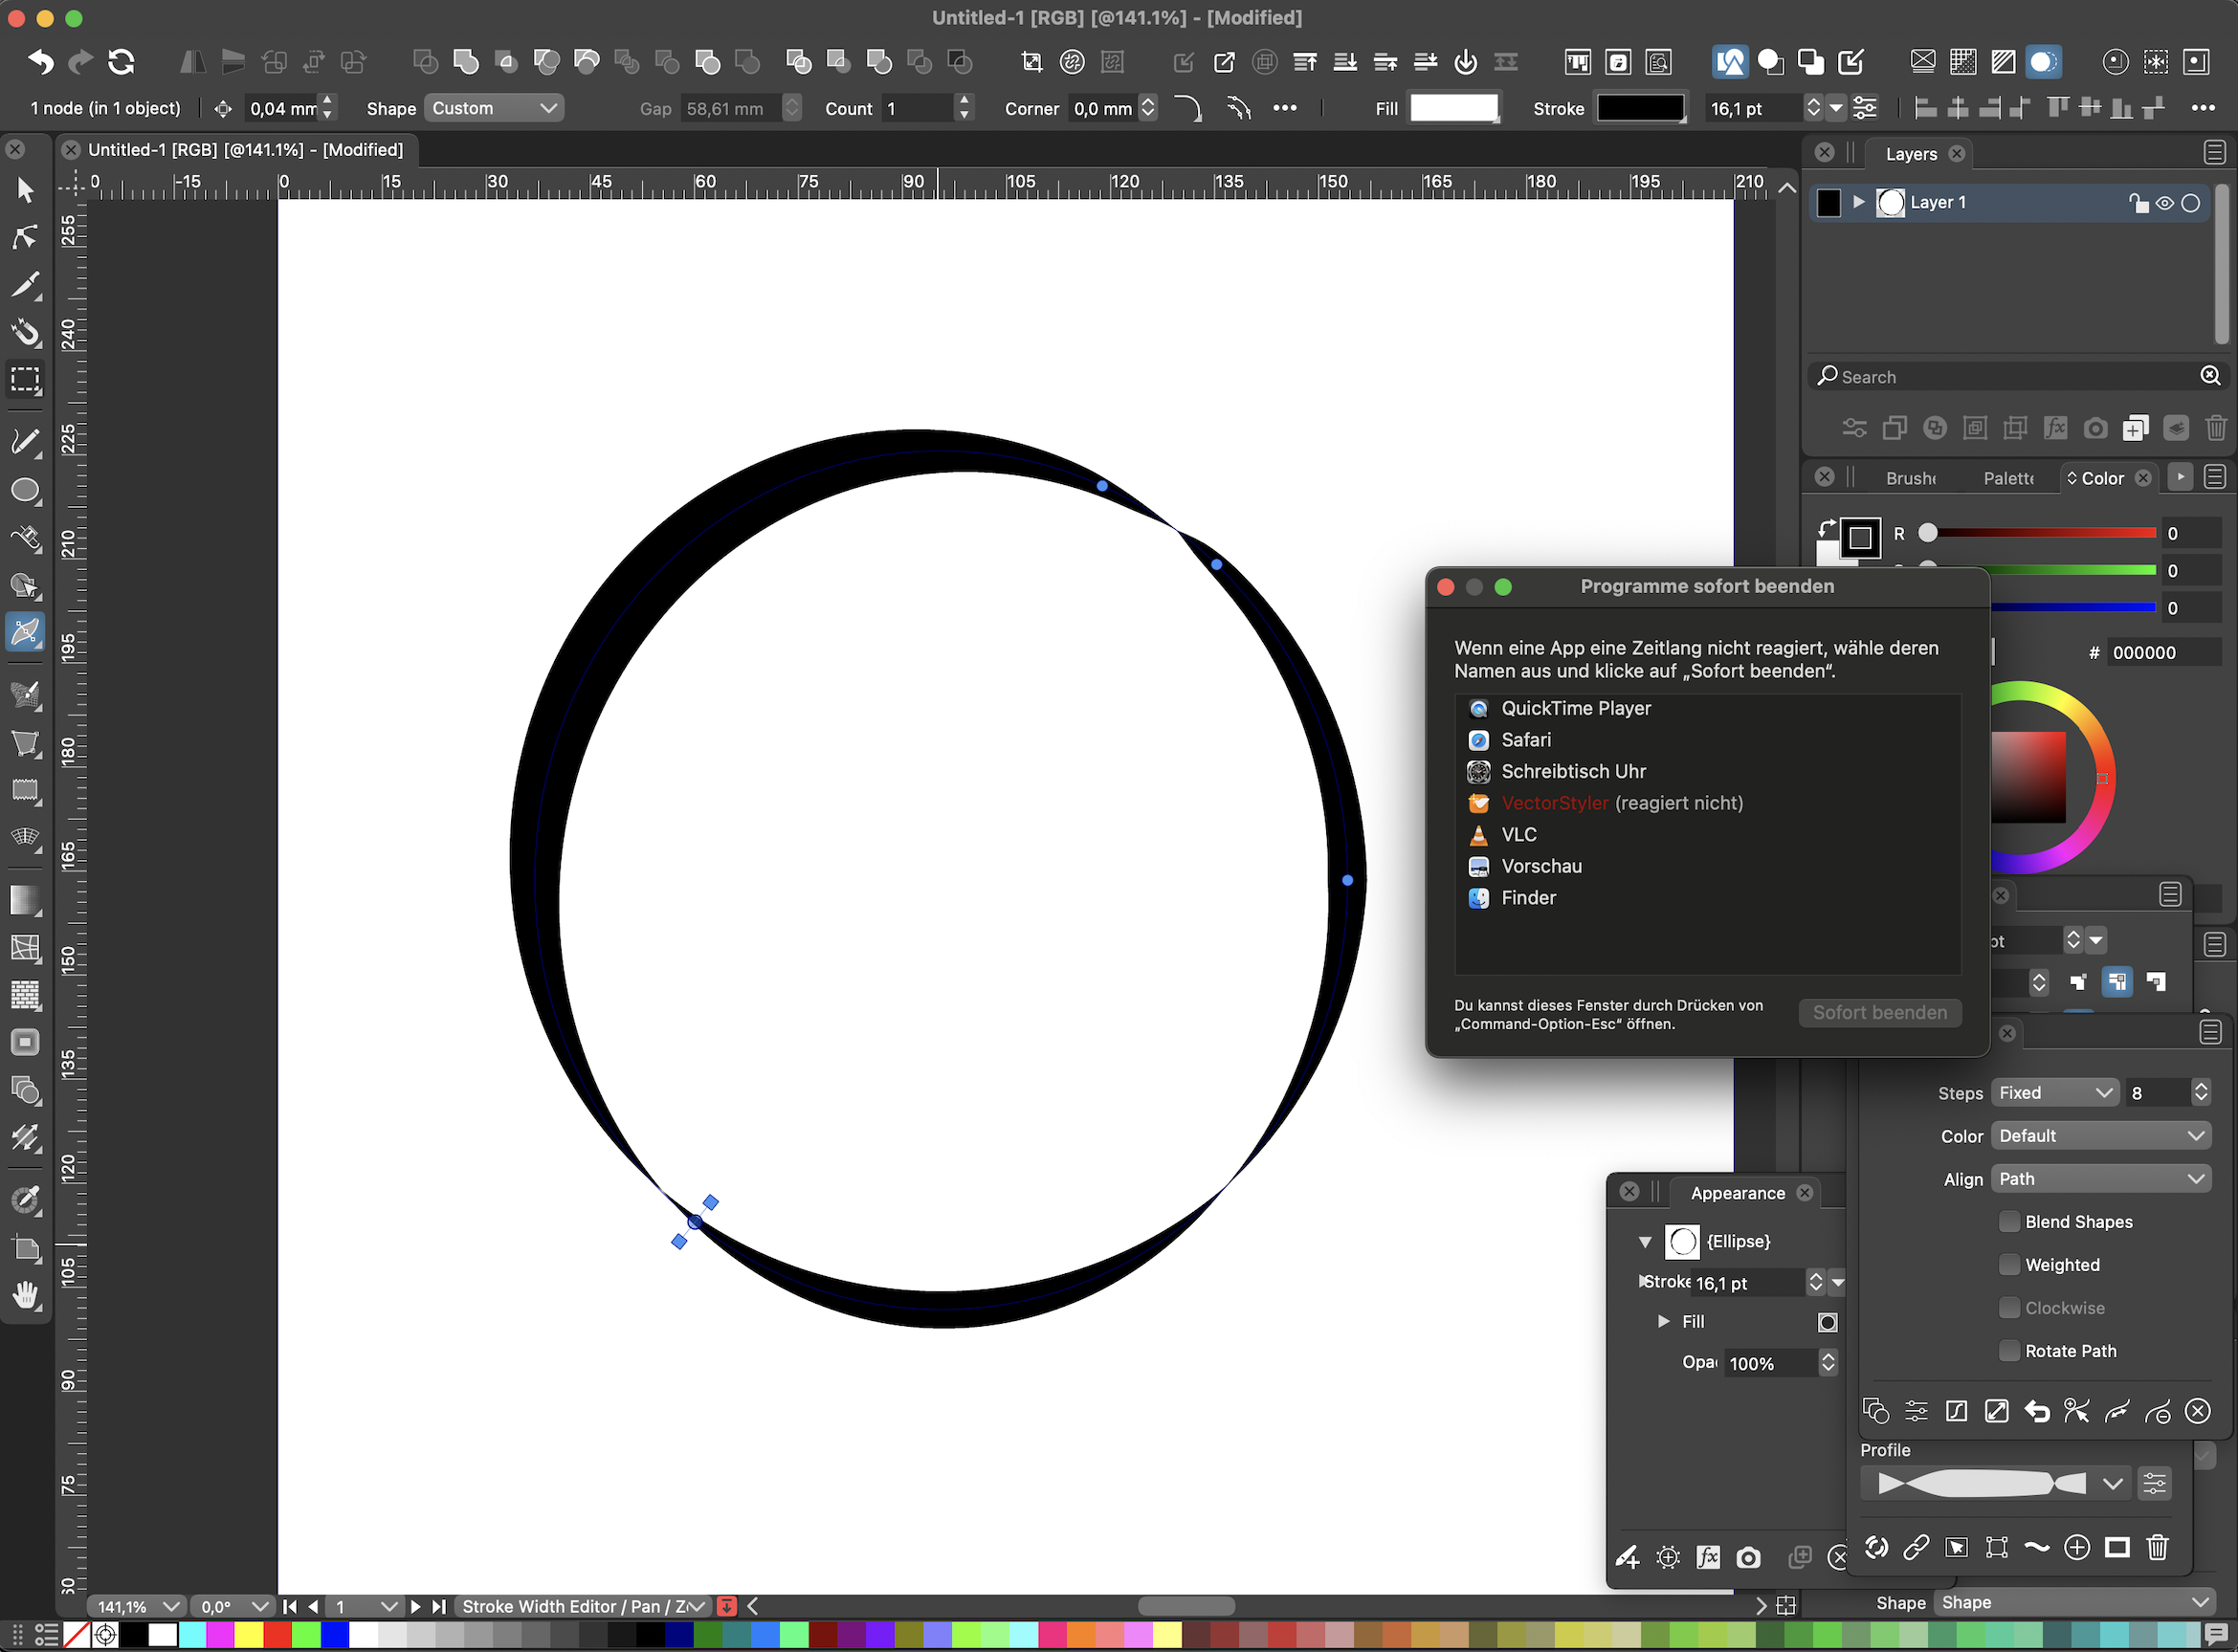Select VectorStyler in the force quit list
The width and height of the screenshot is (2238, 1652).
tap(1555, 803)
